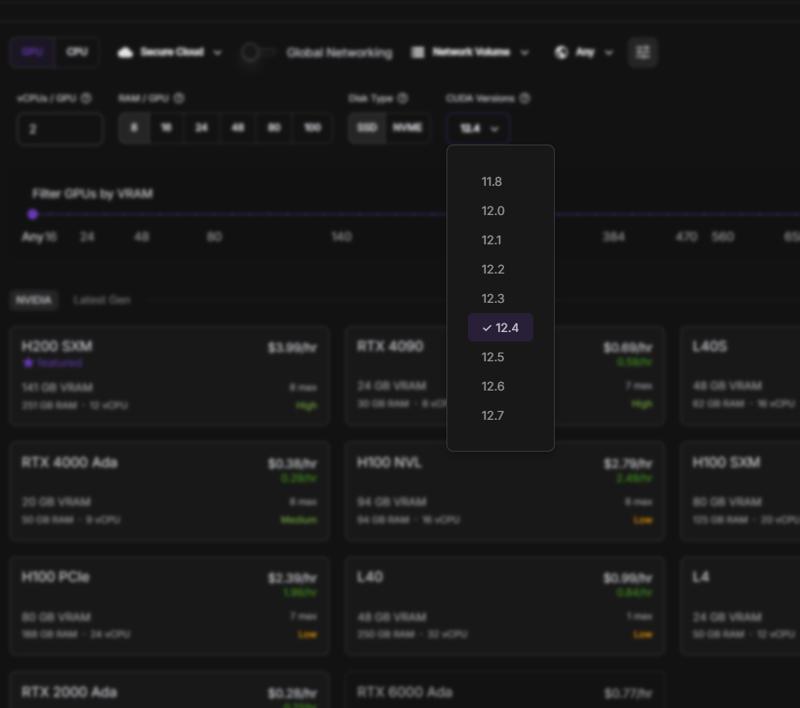The width and height of the screenshot is (800, 708).
Task: Select 16 GB RAM per GPU option
Action: tap(166, 128)
